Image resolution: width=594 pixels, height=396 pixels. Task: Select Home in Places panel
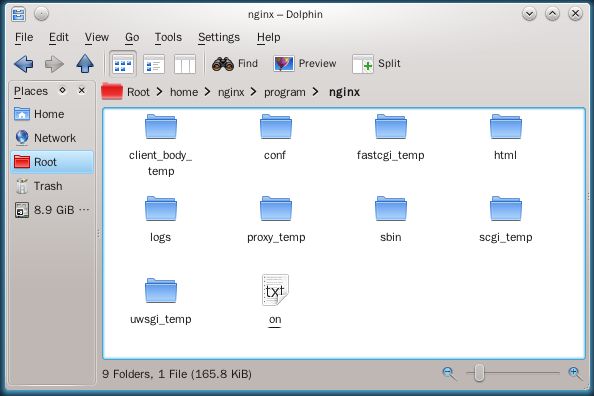point(52,114)
